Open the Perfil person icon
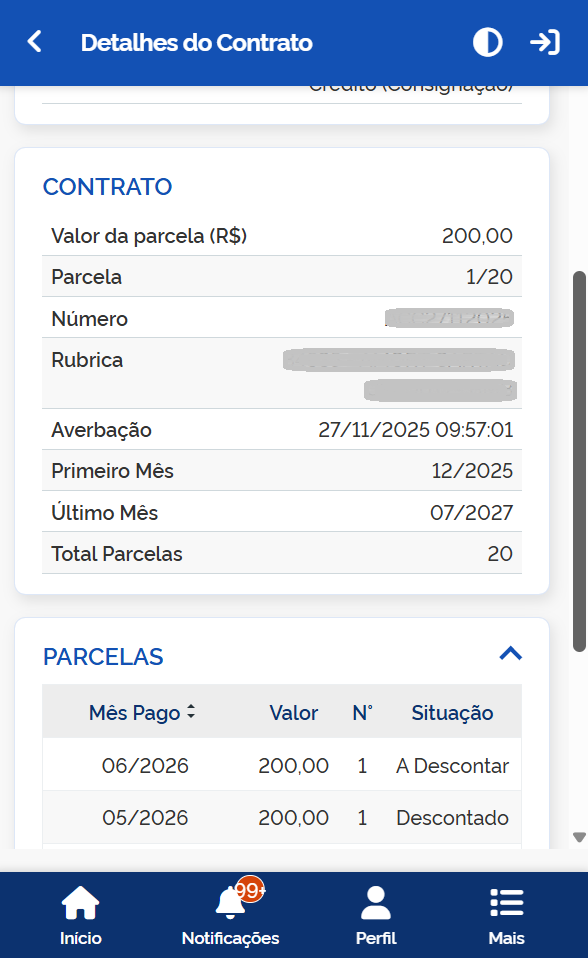 pyautogui.click(x=376, y=903)
